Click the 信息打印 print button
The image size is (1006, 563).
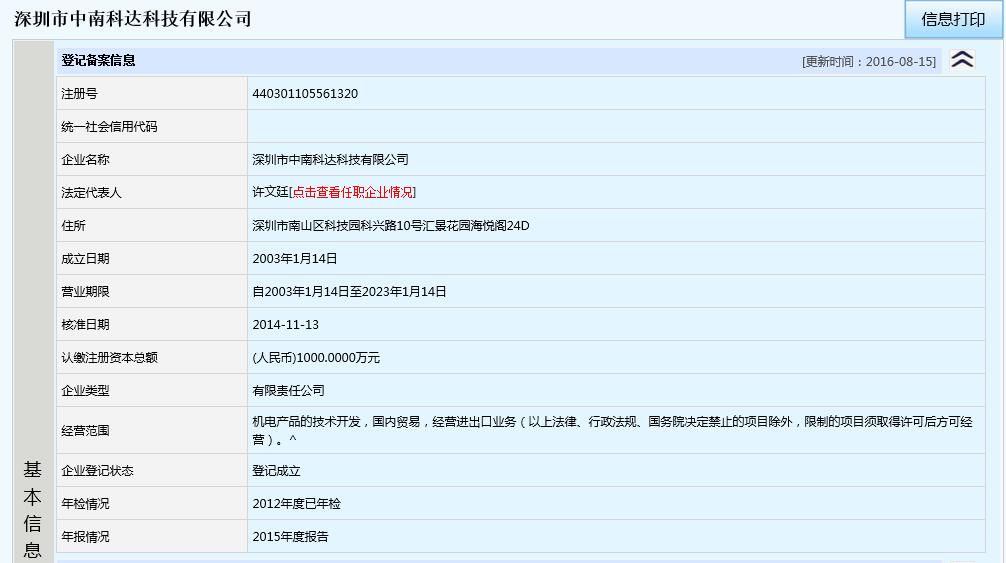pos(952,19)
